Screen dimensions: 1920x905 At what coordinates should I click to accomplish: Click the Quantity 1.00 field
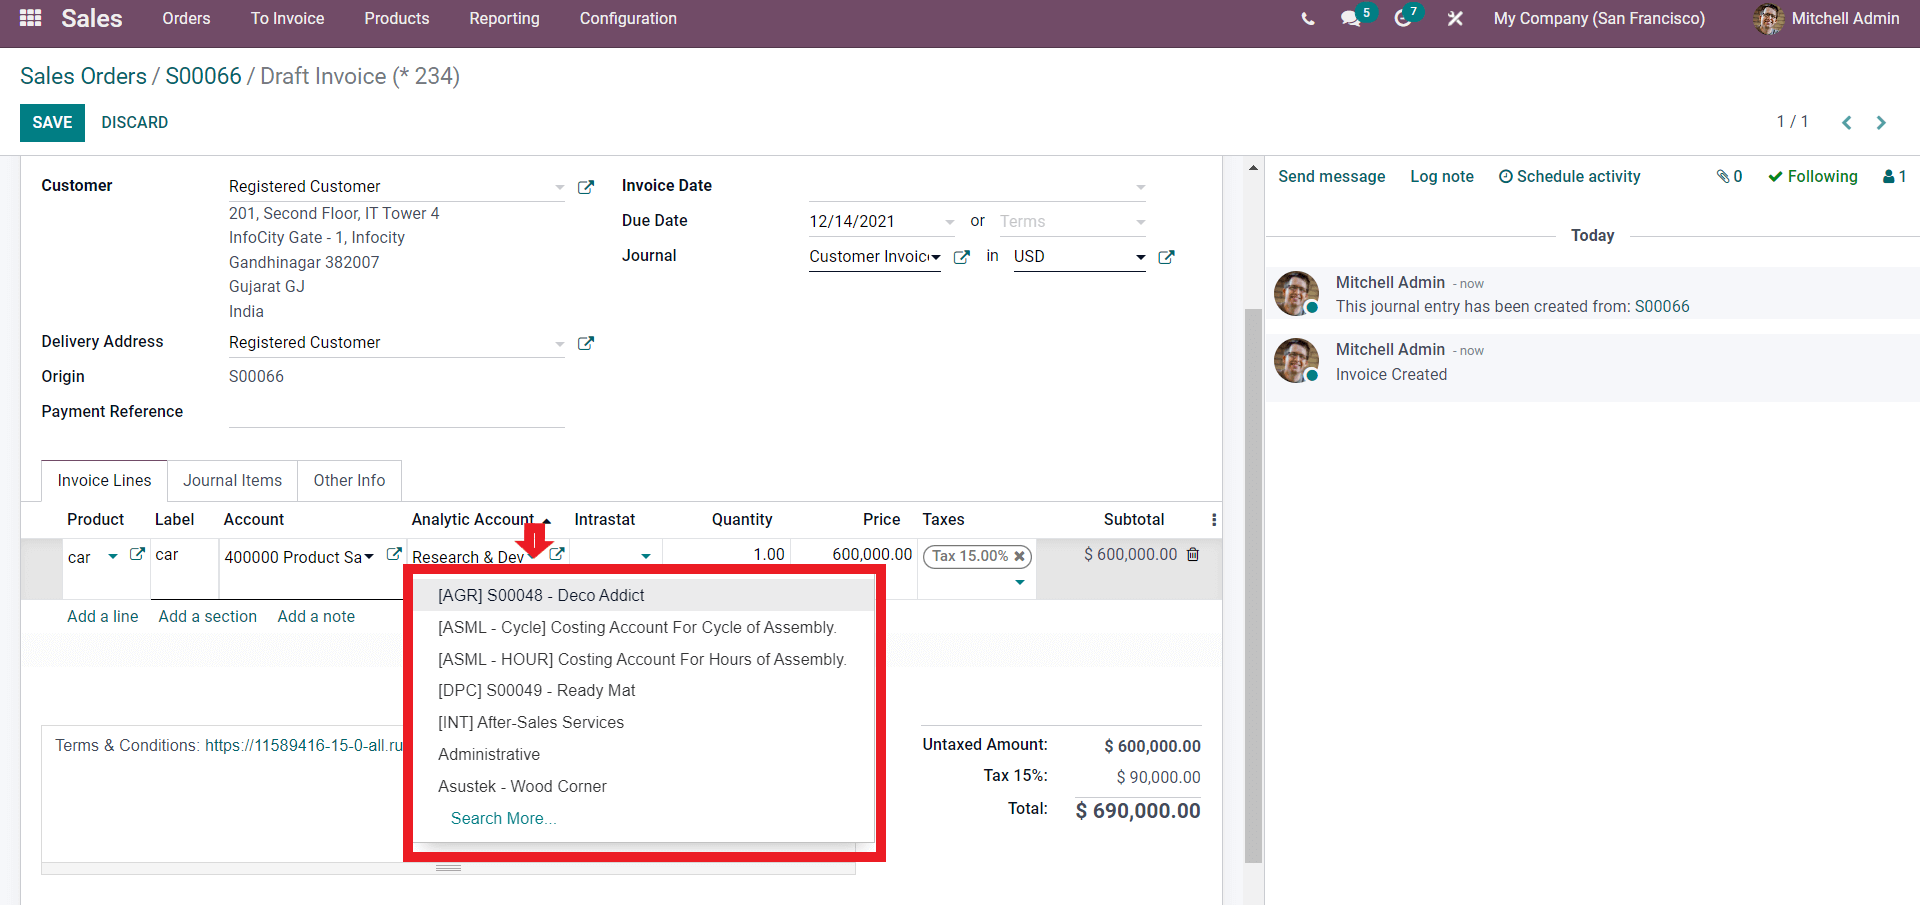tap(726, 555)
